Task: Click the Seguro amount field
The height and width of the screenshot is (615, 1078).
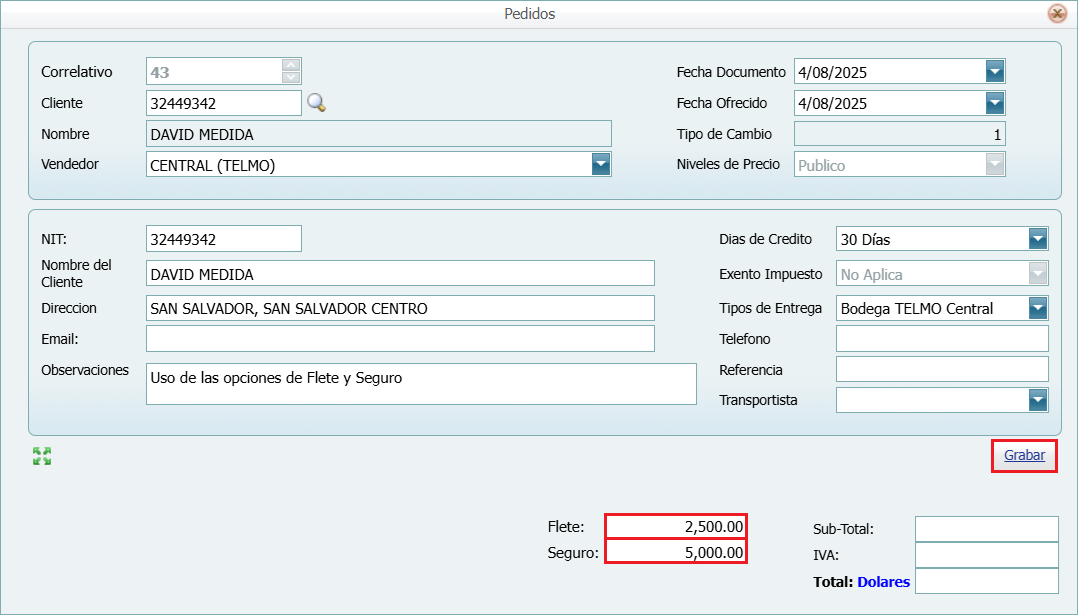Action: coord(676,552)
